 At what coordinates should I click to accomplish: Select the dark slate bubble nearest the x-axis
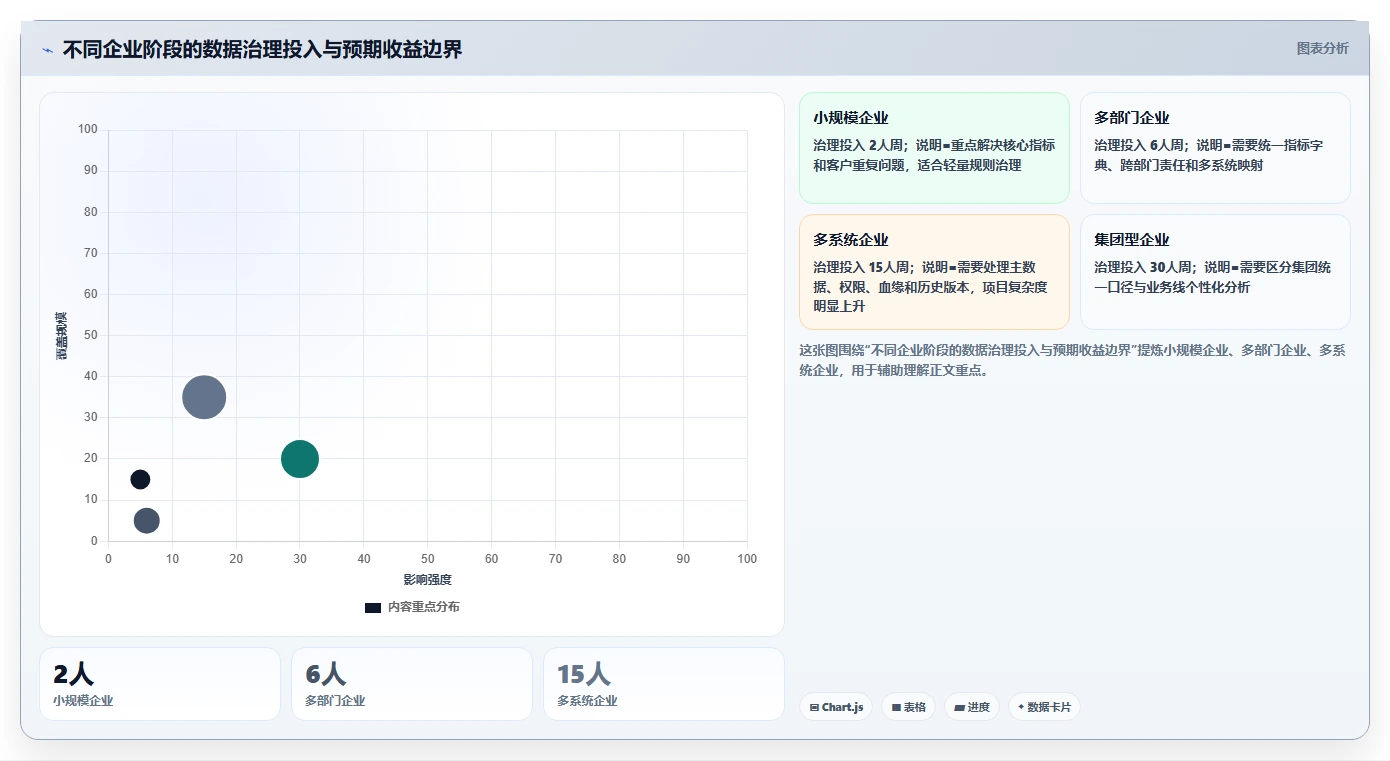[x=147, y=520]
